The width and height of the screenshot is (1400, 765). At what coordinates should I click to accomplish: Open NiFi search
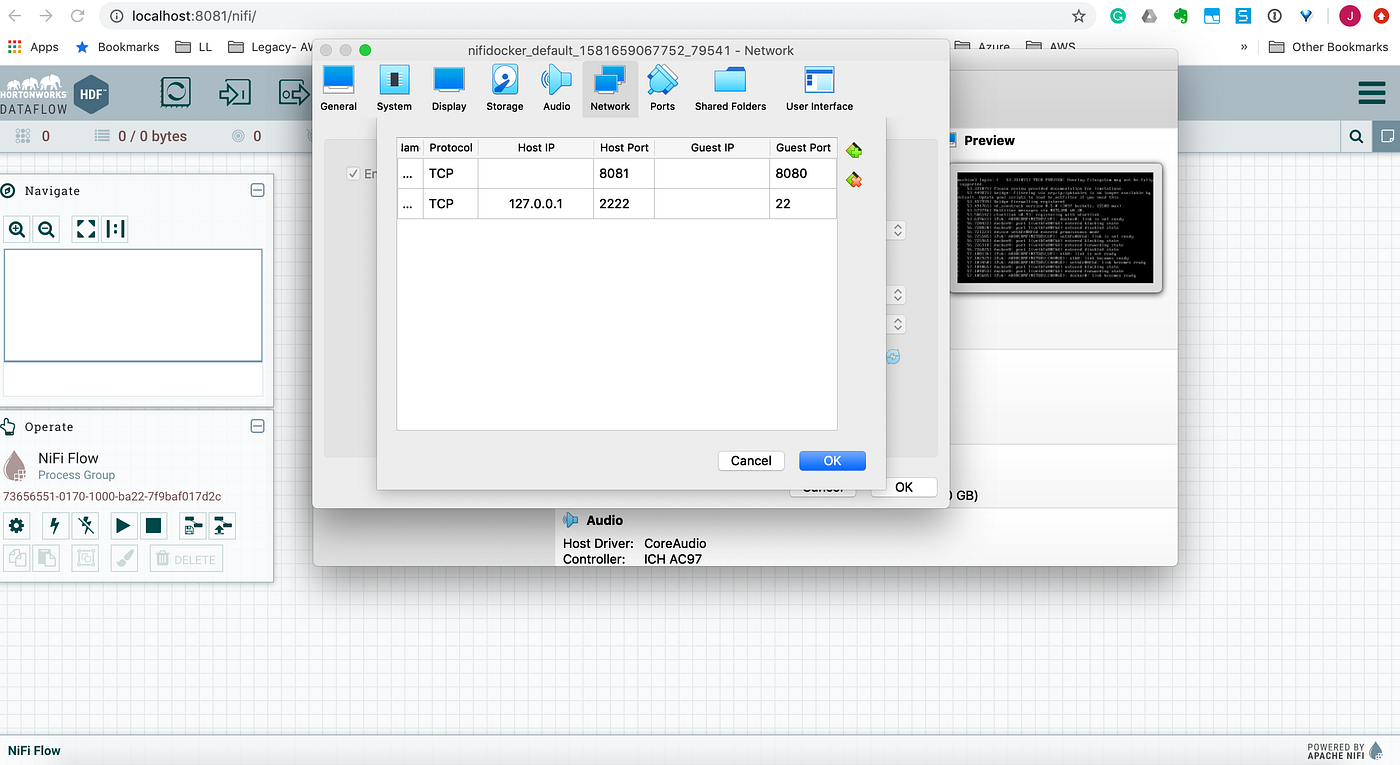coord(1356,136)
